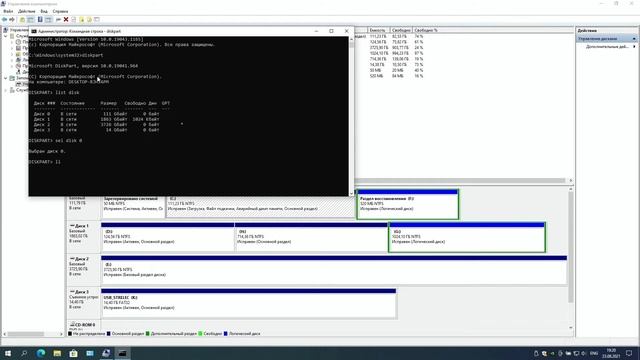Open Help via the blue question-mark toolbar icon

pyautogui.click(x=40, y=20)
